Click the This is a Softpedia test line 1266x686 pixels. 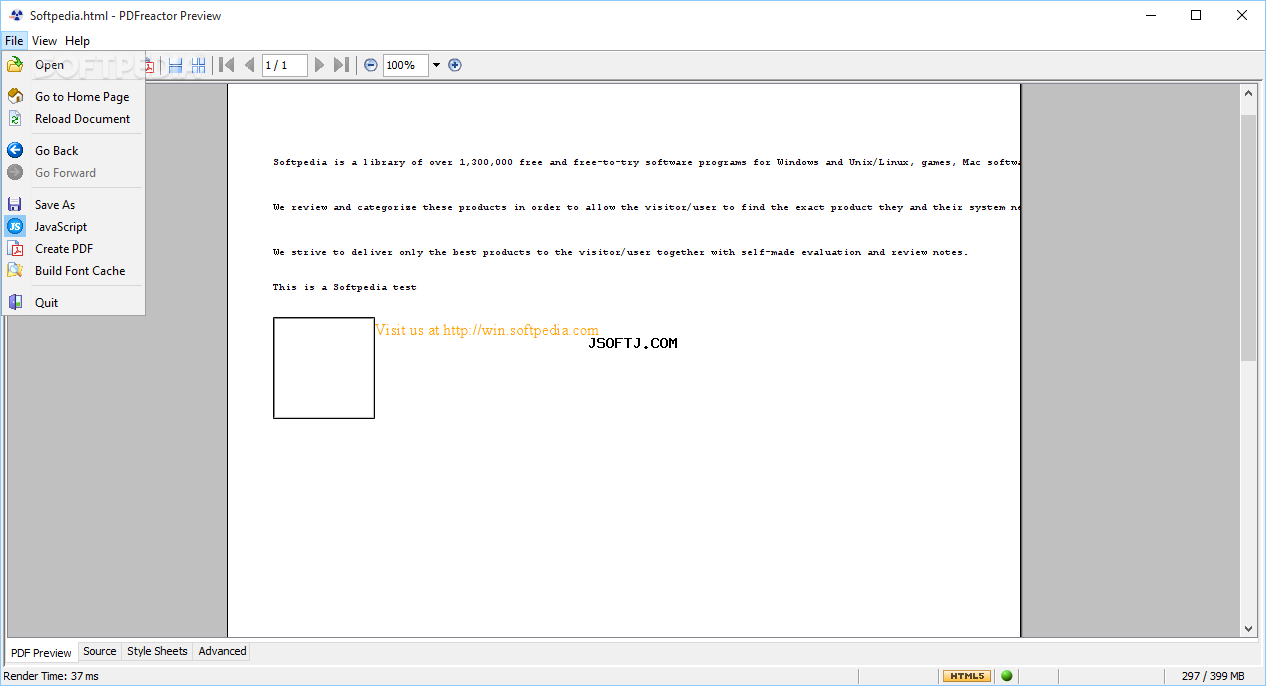click(345, 287)
